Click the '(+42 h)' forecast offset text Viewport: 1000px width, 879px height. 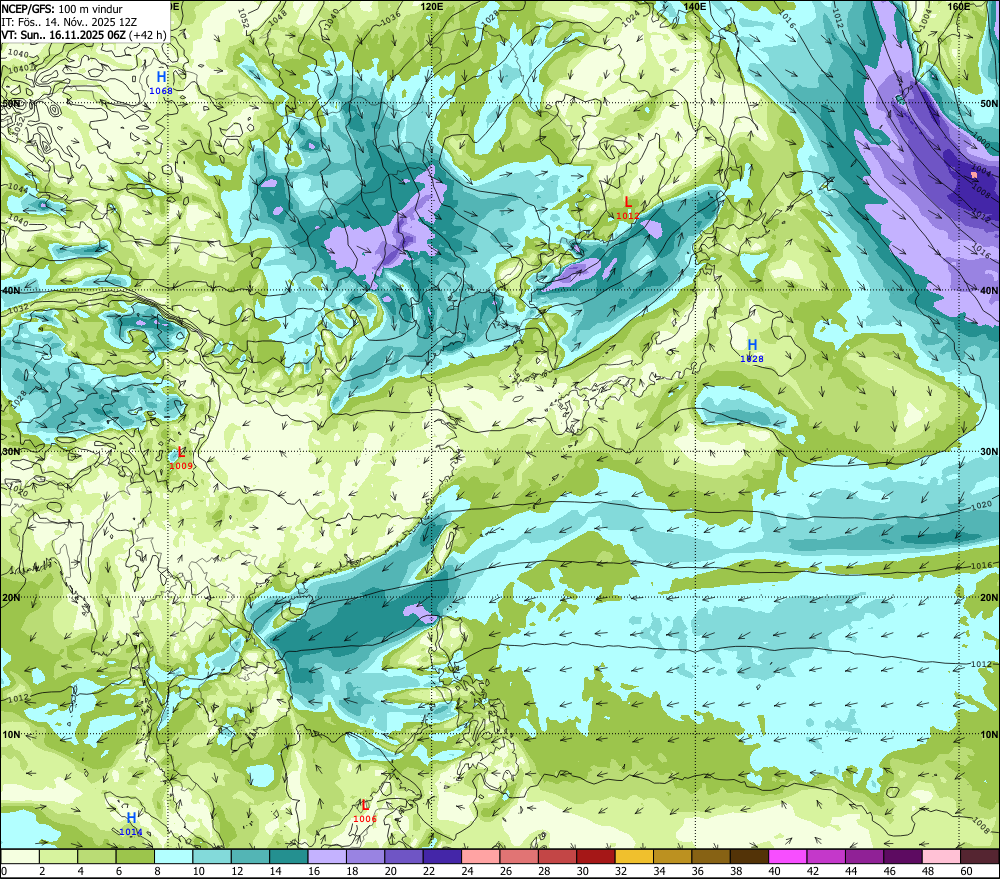pos(148,34)
